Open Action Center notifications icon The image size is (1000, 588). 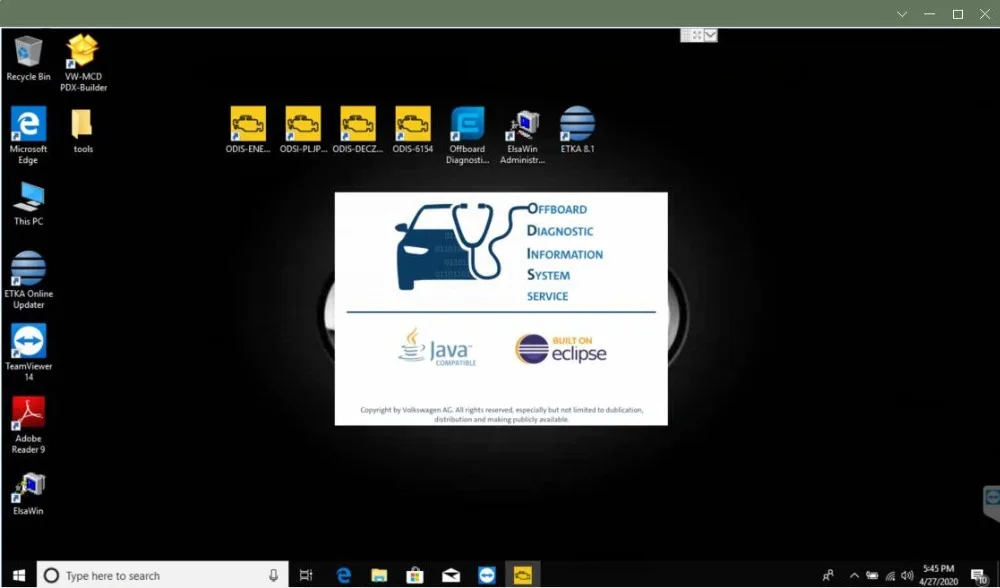pos(978,576)
